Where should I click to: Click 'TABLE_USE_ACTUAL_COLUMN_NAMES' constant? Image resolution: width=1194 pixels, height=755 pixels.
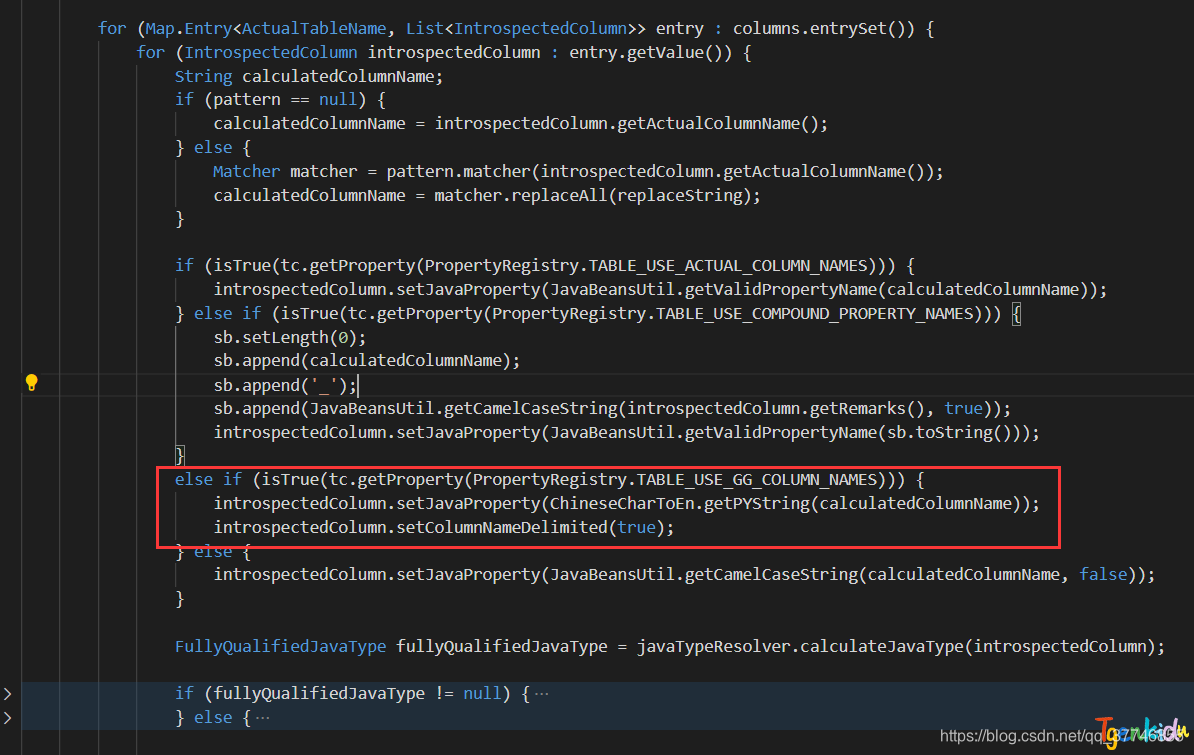point(728,266)
